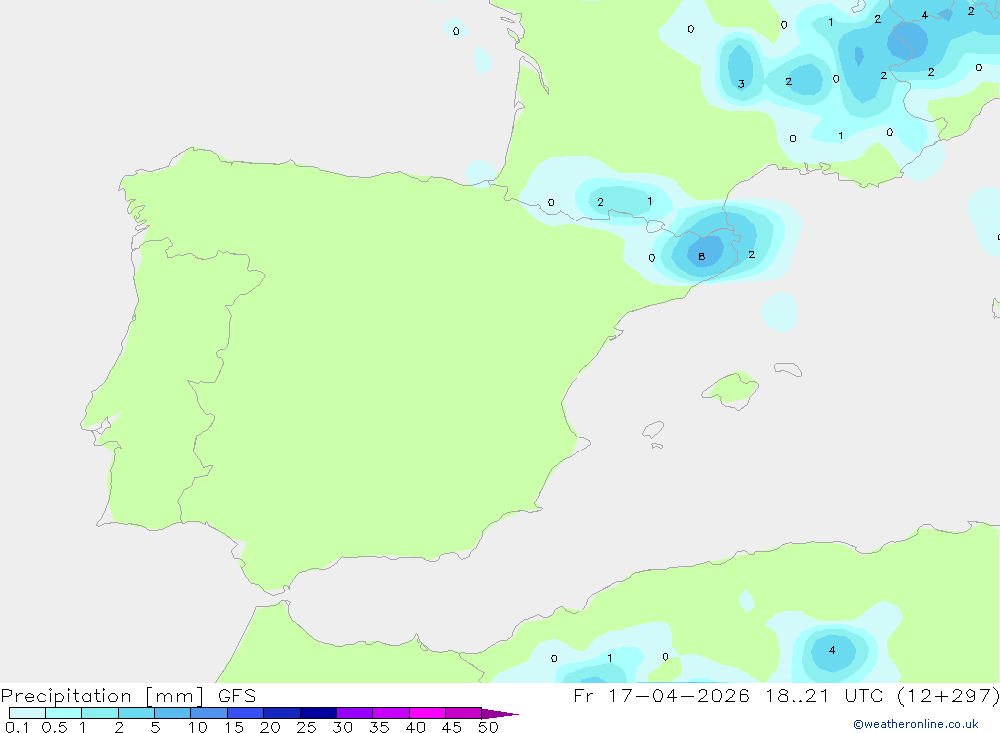Click the '50' legend scale label

(488, 727)
